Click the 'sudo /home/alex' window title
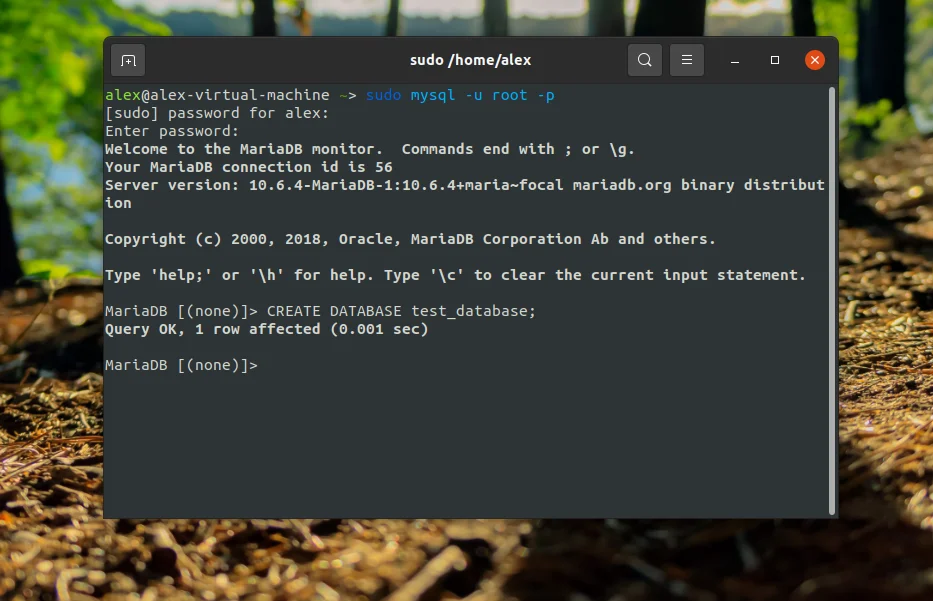 point(471,60)
